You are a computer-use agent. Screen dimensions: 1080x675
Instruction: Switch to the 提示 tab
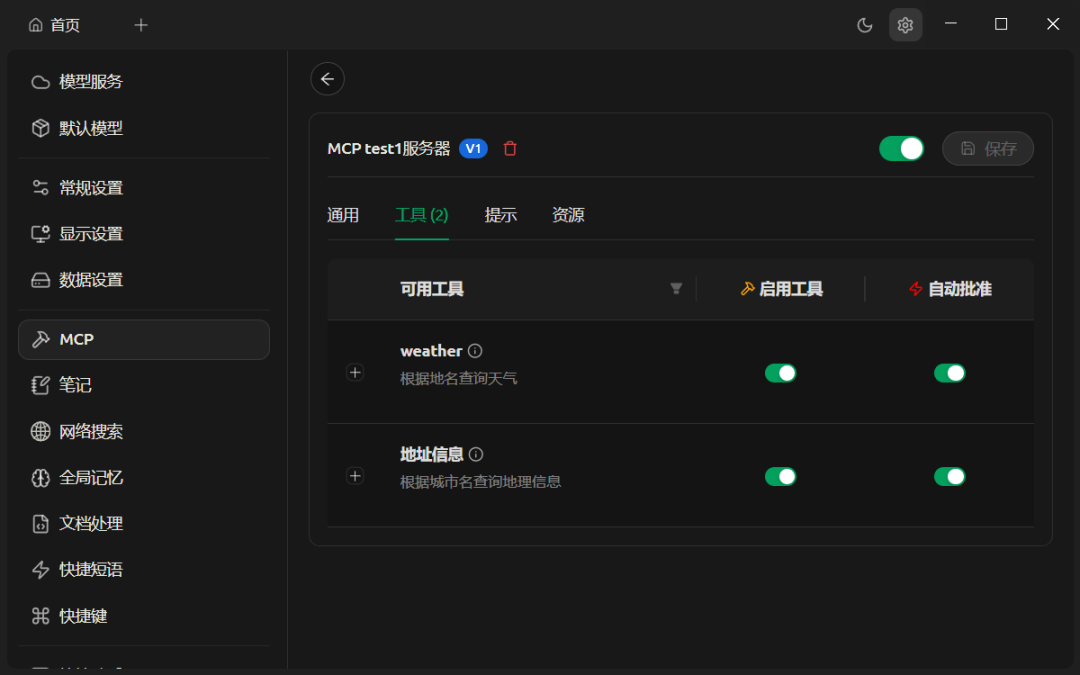[501, 214]
